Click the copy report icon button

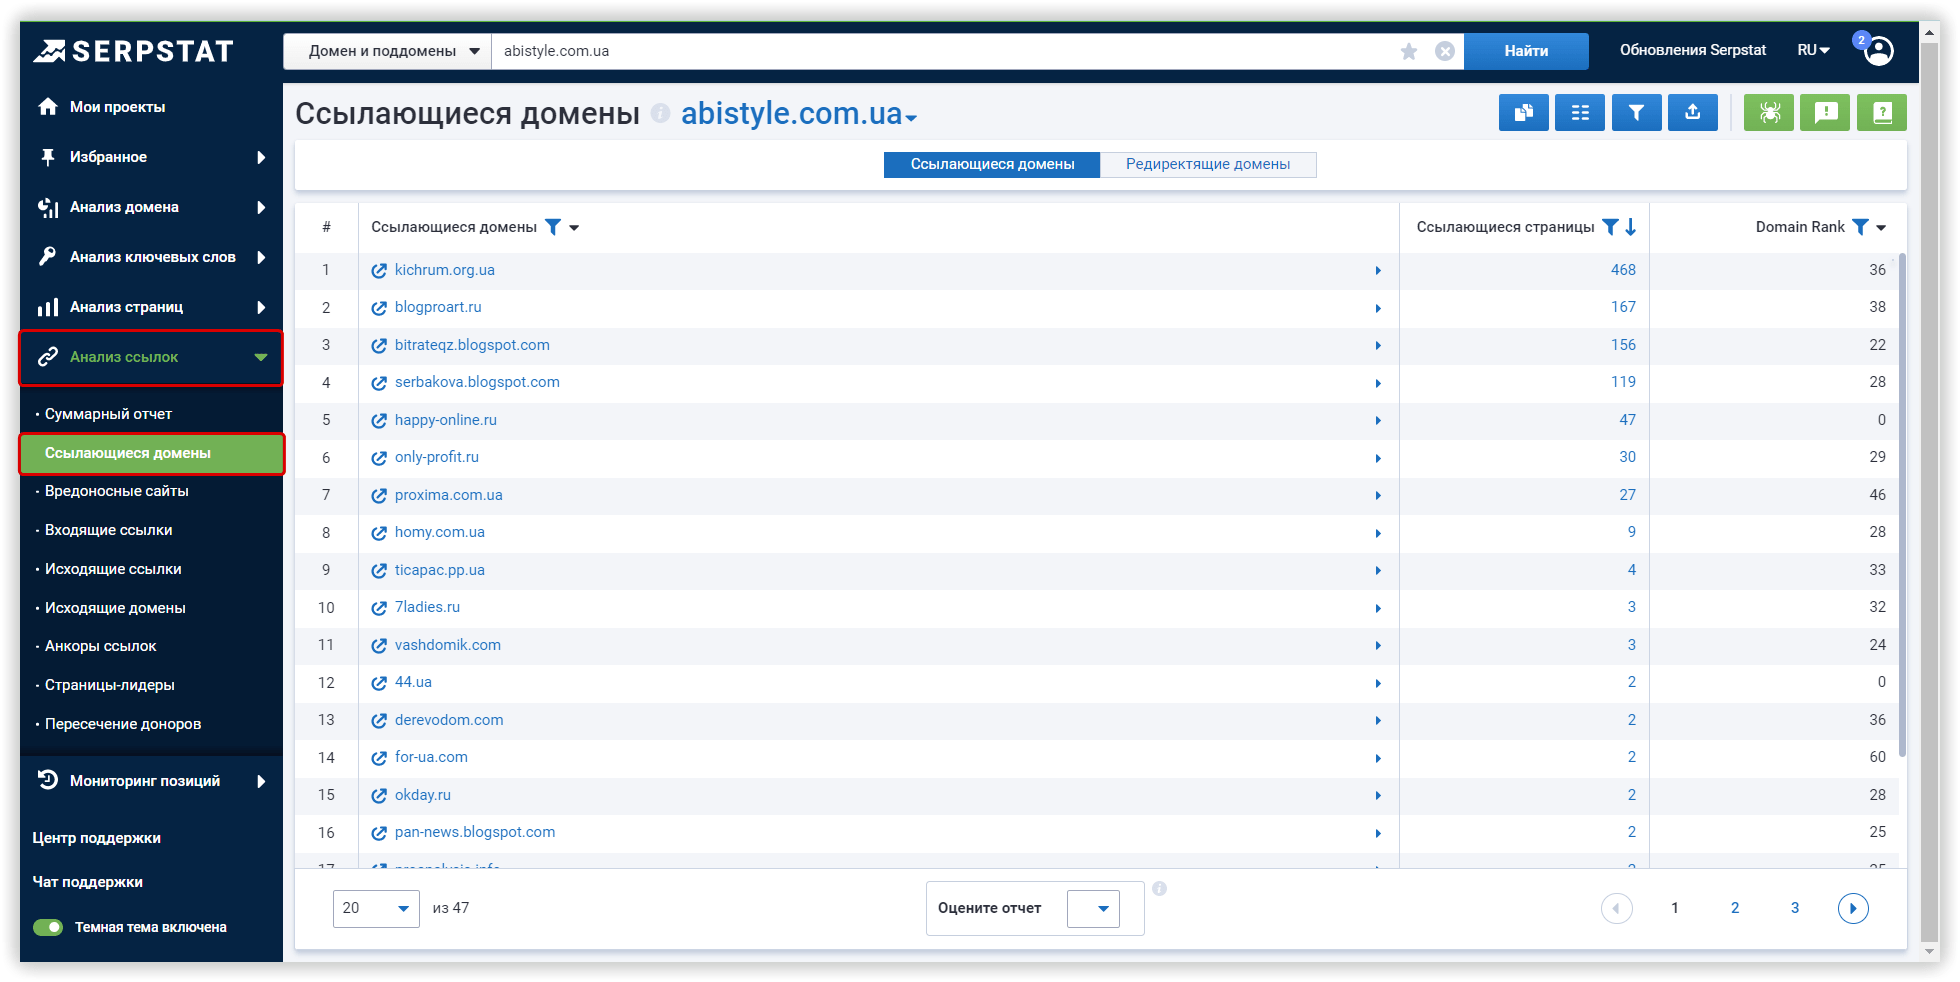(1523, 113)
